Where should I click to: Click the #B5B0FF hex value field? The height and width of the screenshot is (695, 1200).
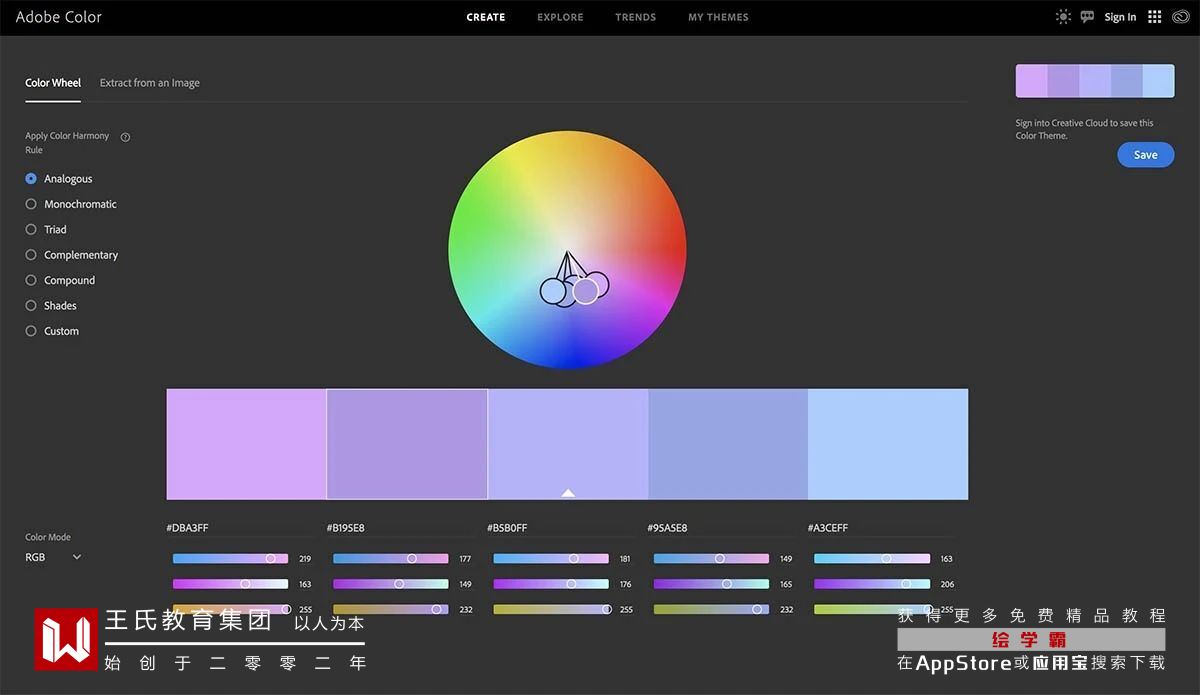pyautogui.click(x=507, y=528)
